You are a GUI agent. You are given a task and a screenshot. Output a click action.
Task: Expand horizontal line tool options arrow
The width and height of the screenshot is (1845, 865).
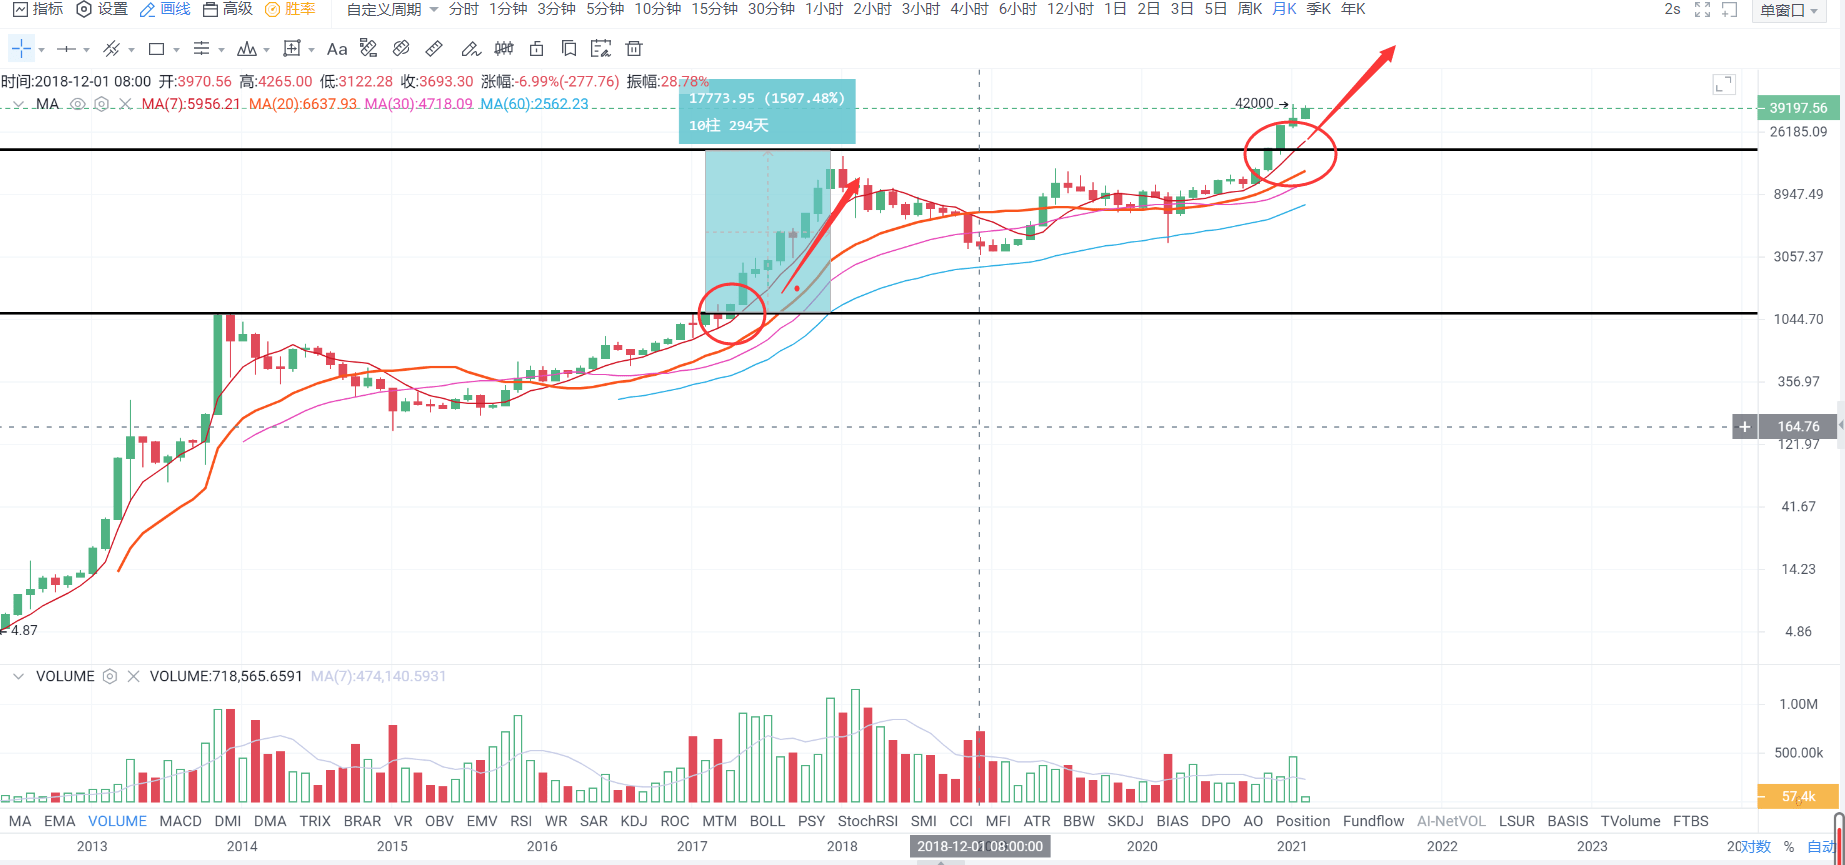[x=86, y=50]
